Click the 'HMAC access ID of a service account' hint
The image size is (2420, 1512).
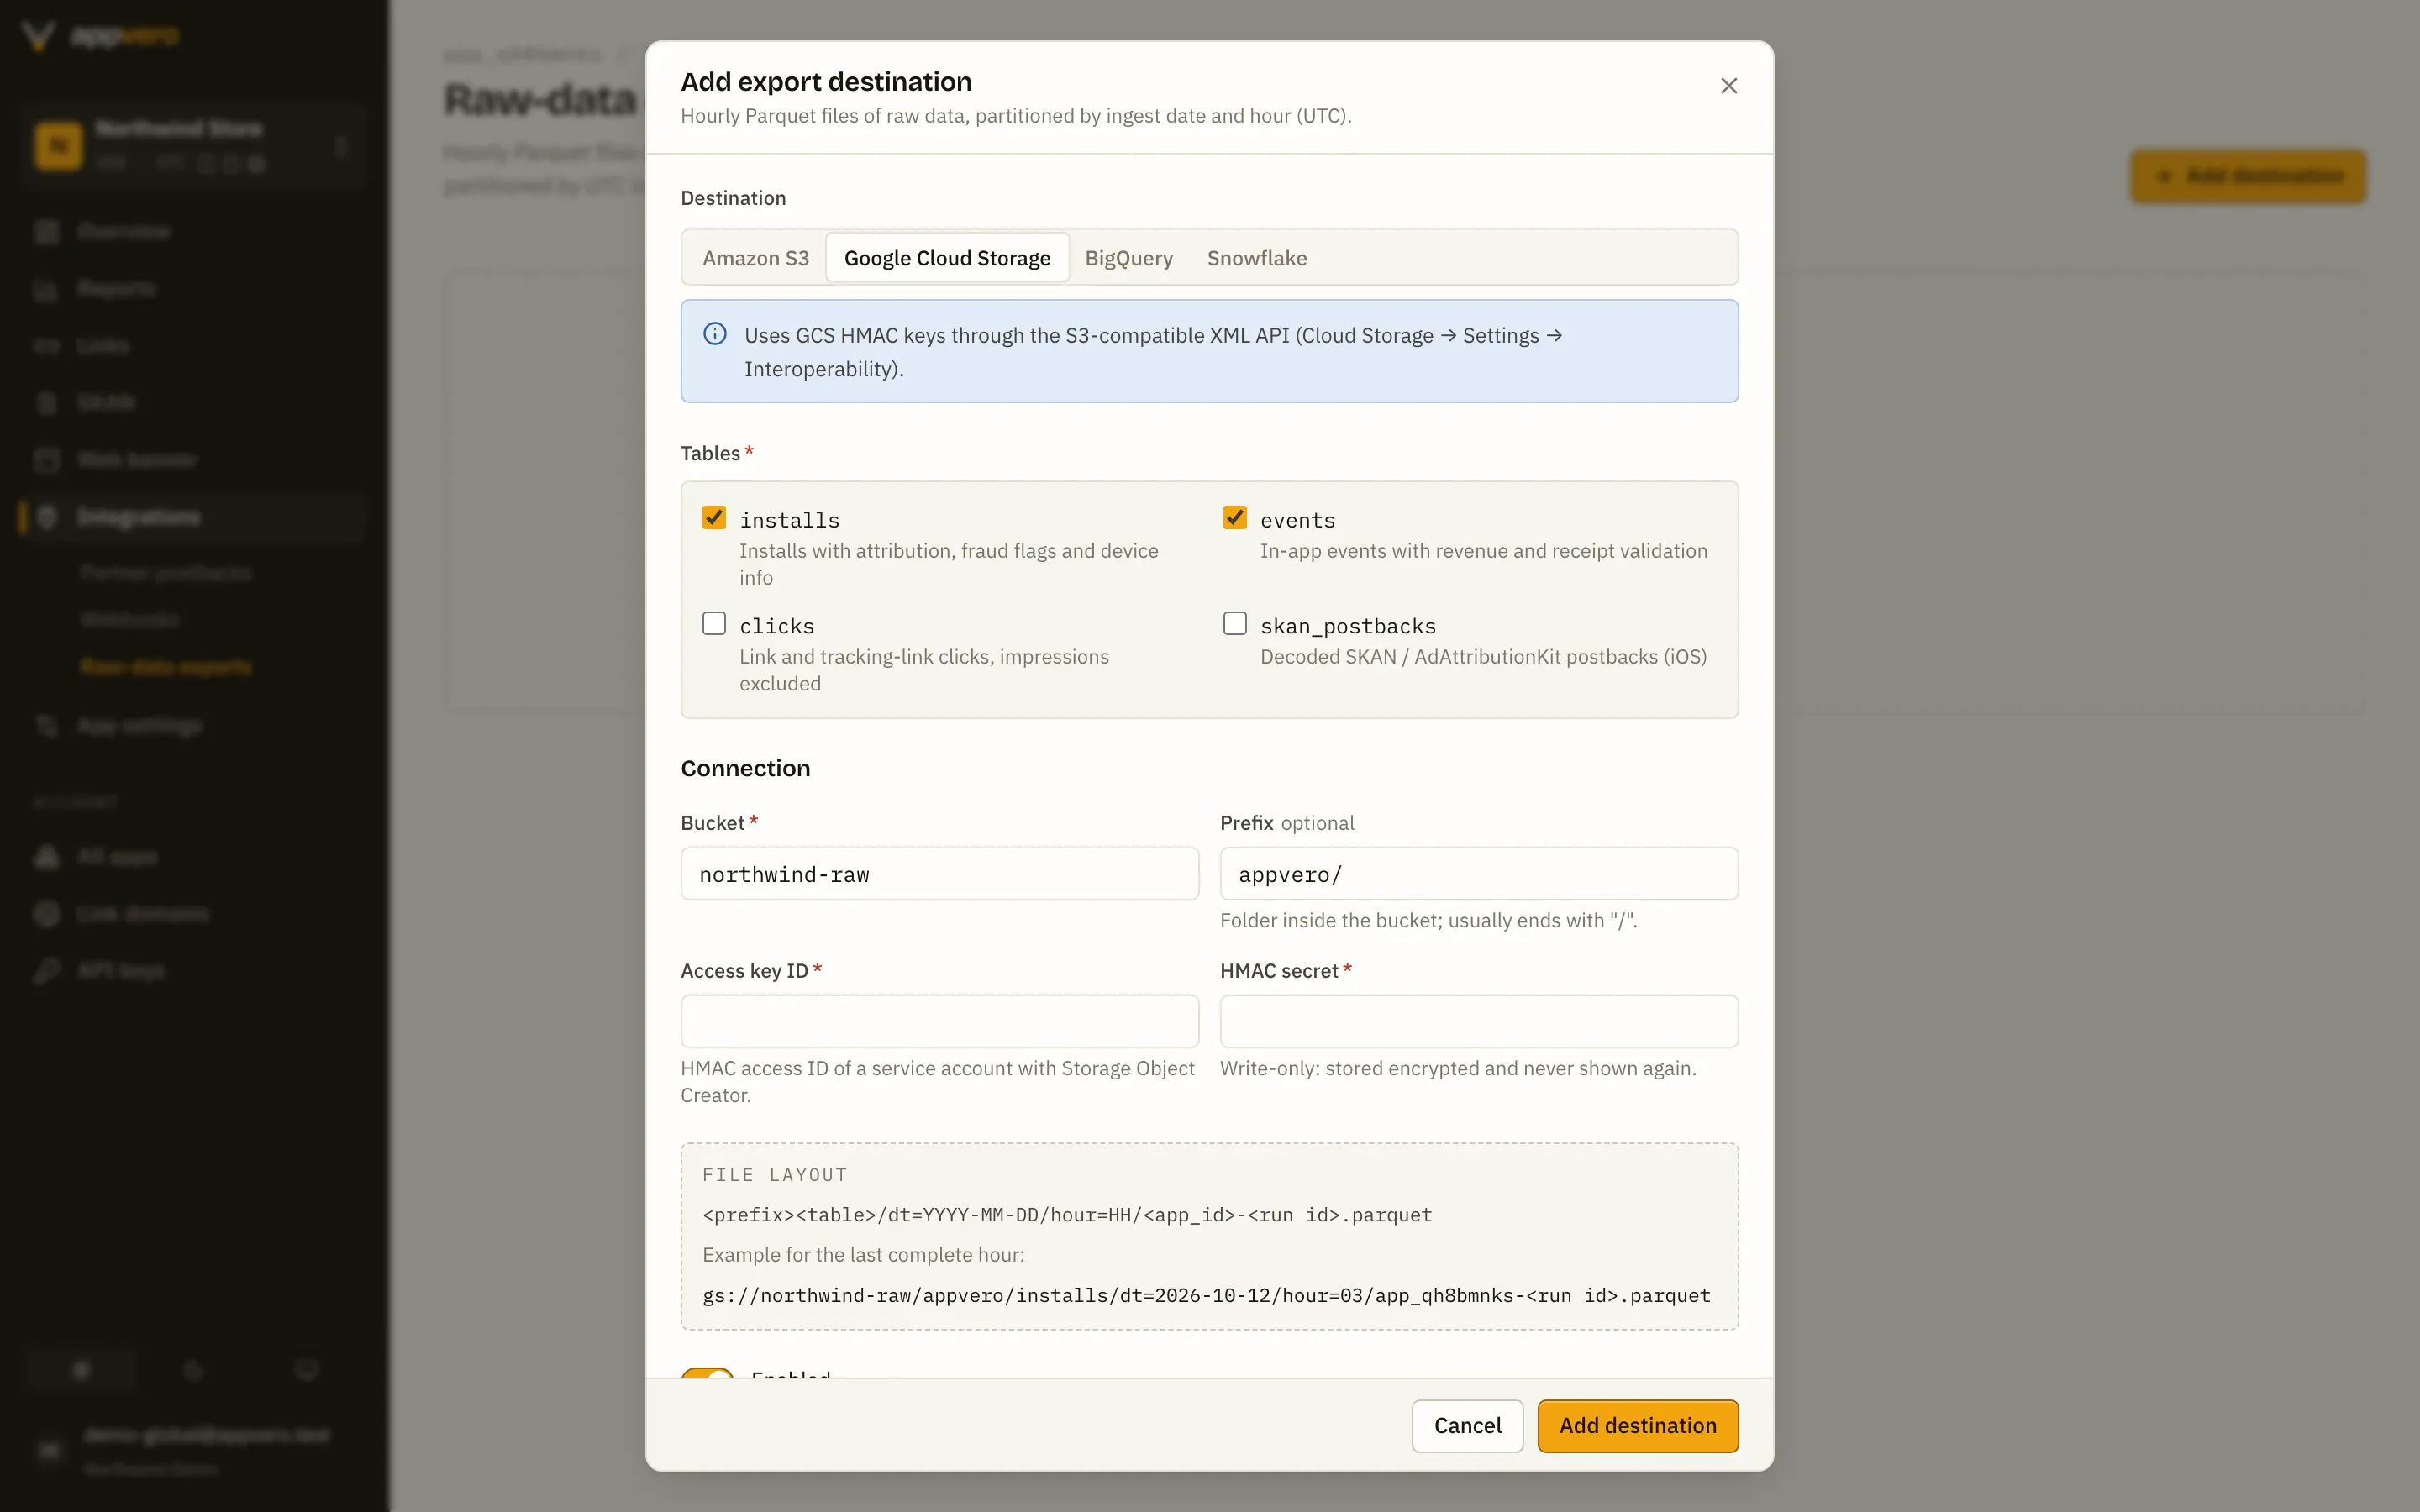(x=937, y=1081)
